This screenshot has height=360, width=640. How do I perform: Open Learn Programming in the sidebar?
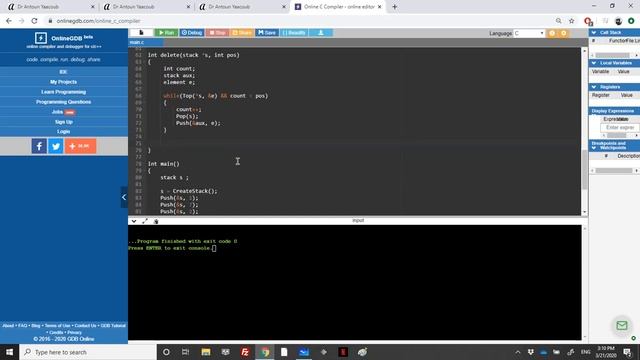(63, 92)
